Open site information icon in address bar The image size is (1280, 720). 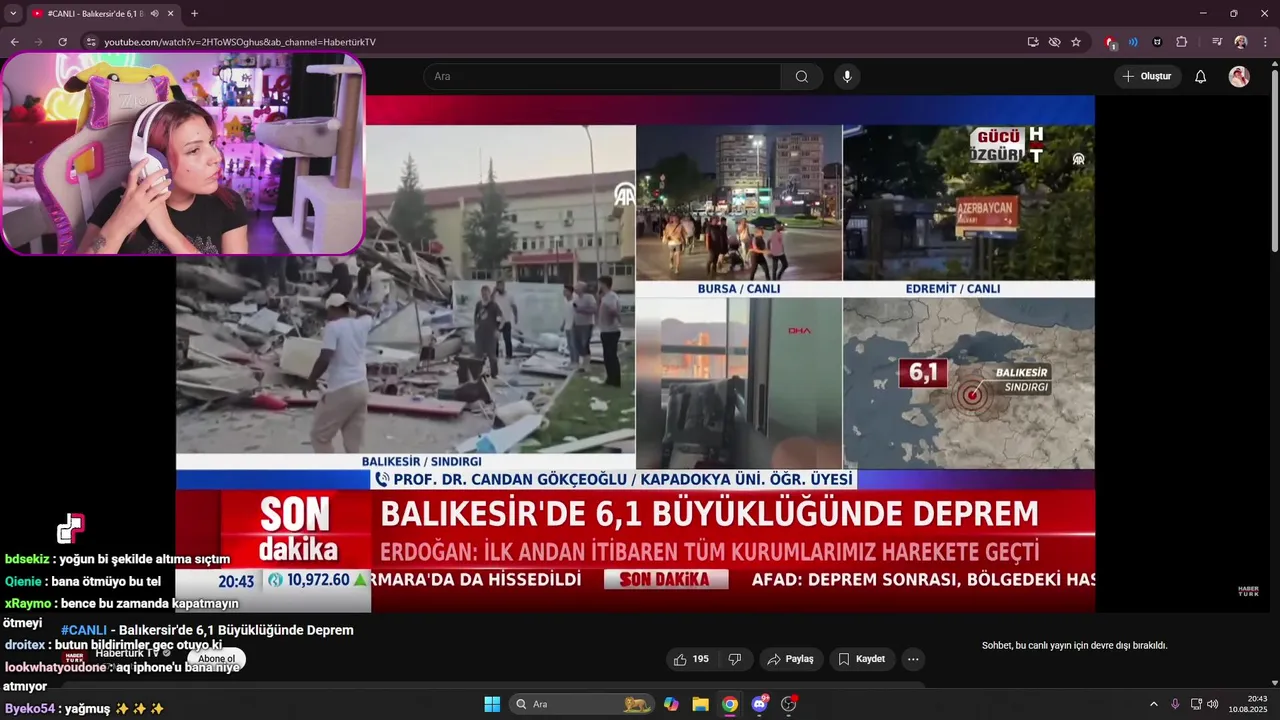(91, 42)
